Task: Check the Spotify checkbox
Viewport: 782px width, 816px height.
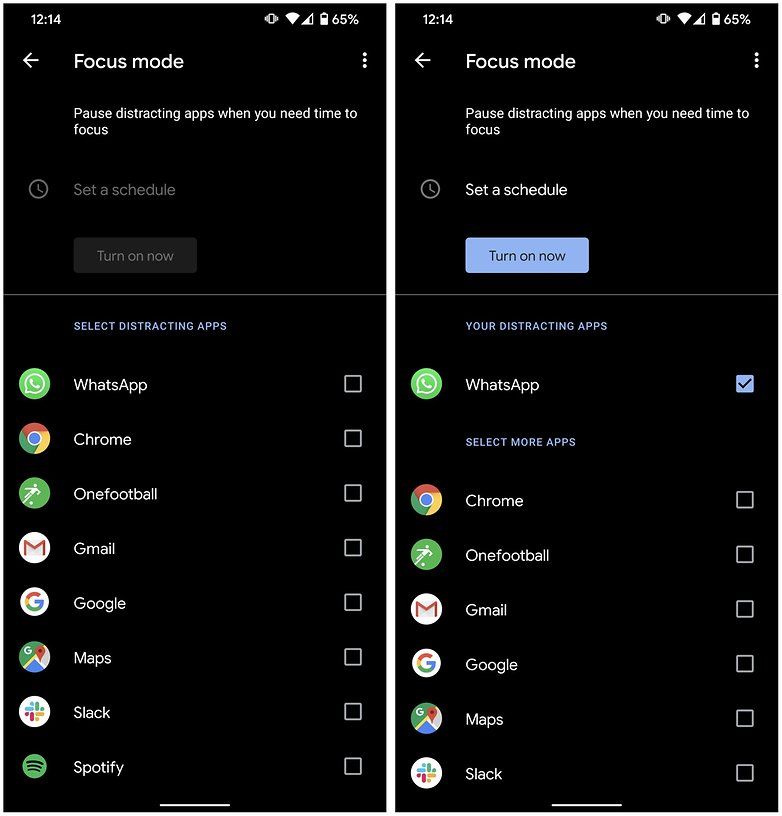Action: pos(353,767)
